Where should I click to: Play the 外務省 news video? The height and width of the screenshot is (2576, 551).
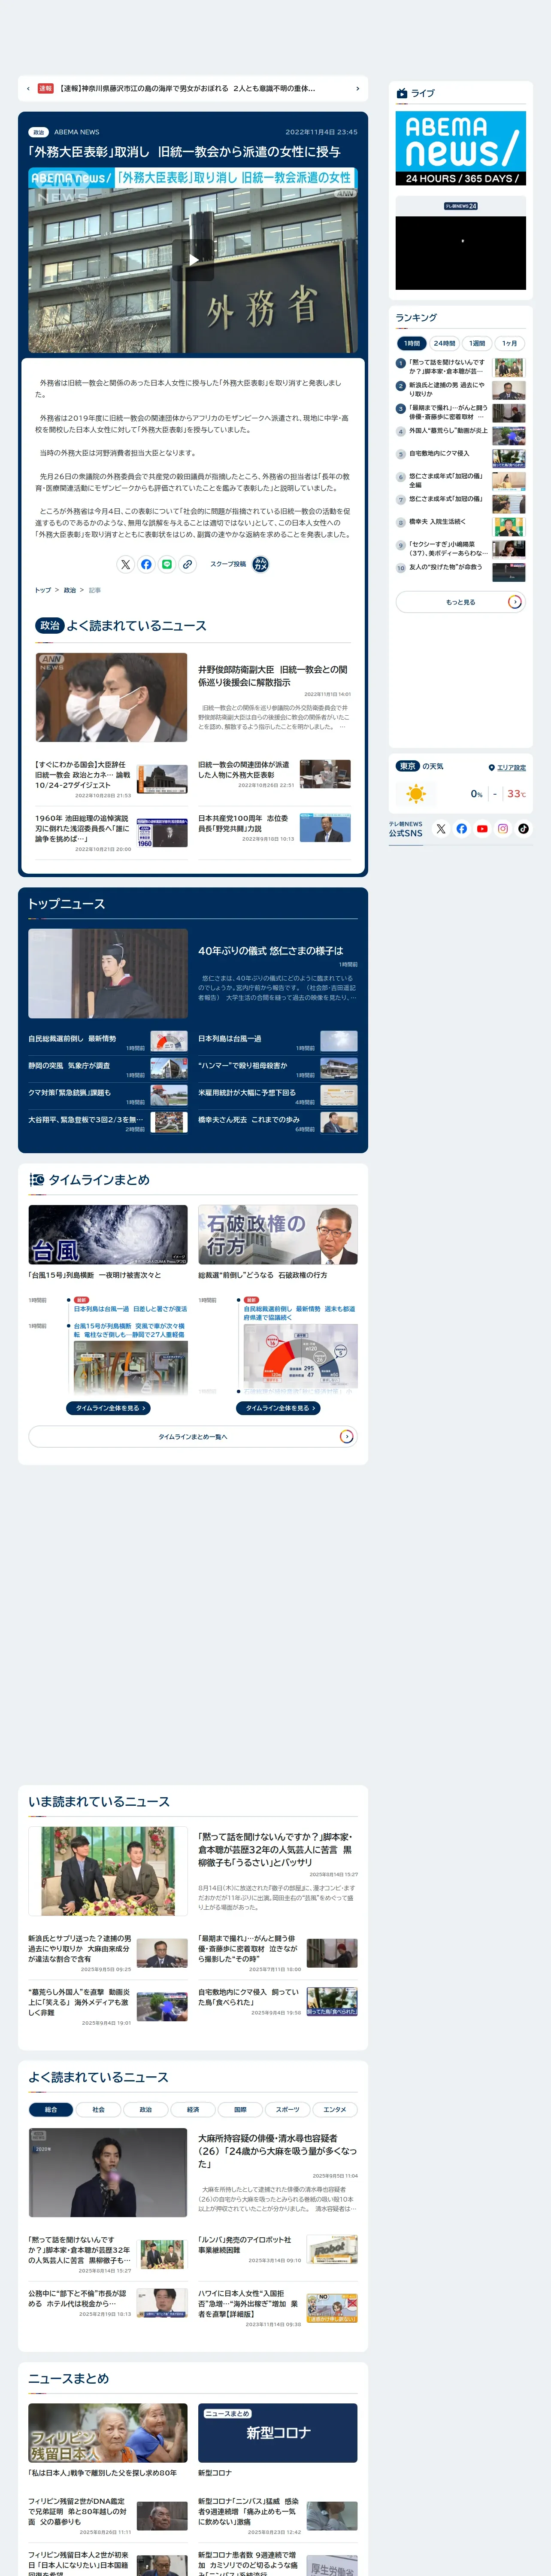coord(193,260)
